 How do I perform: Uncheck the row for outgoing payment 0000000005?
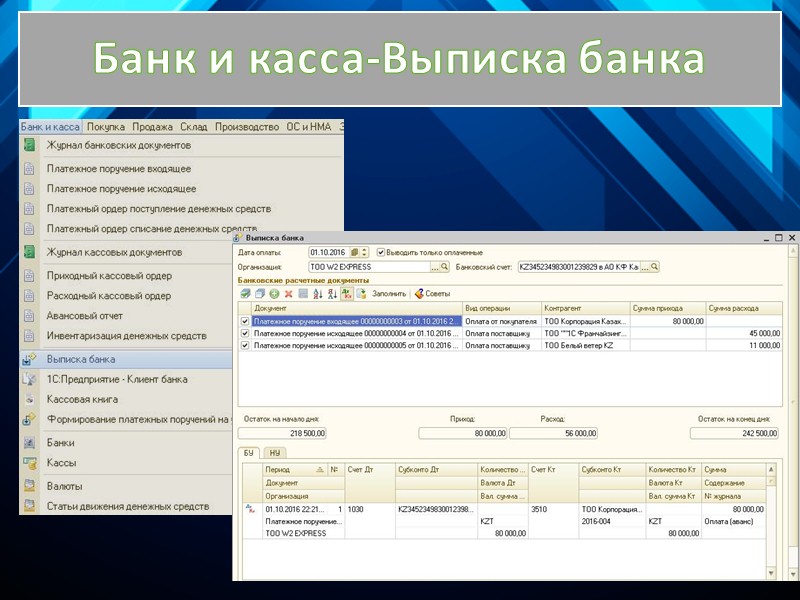point(245,345)
